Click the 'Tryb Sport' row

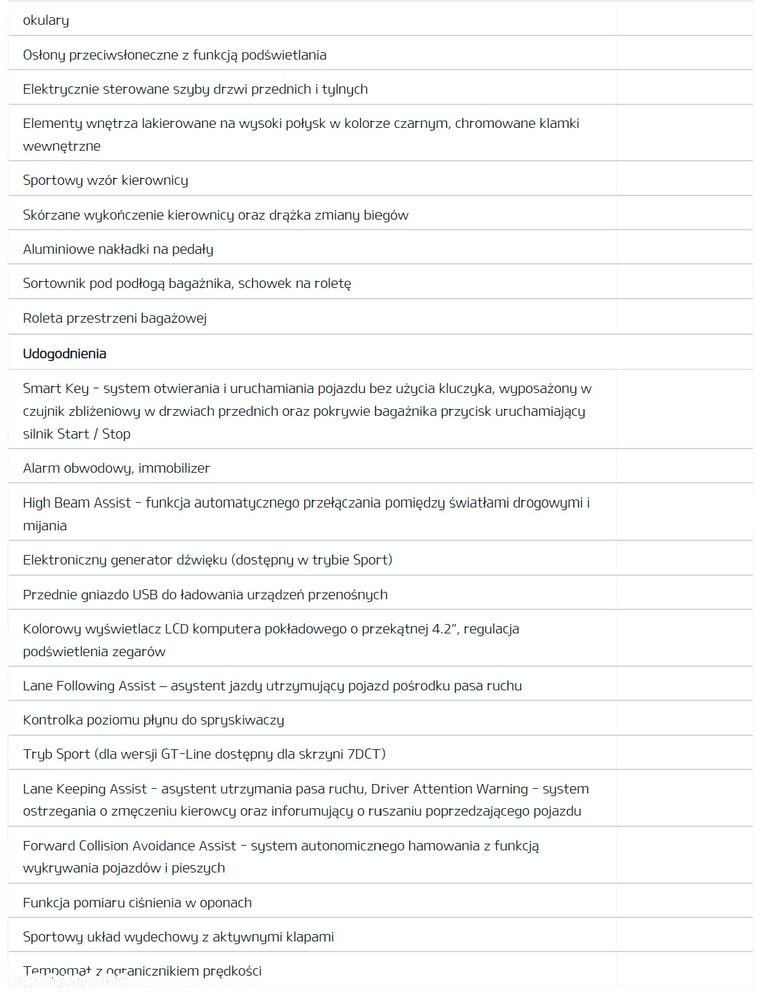[x=204, y=753]
